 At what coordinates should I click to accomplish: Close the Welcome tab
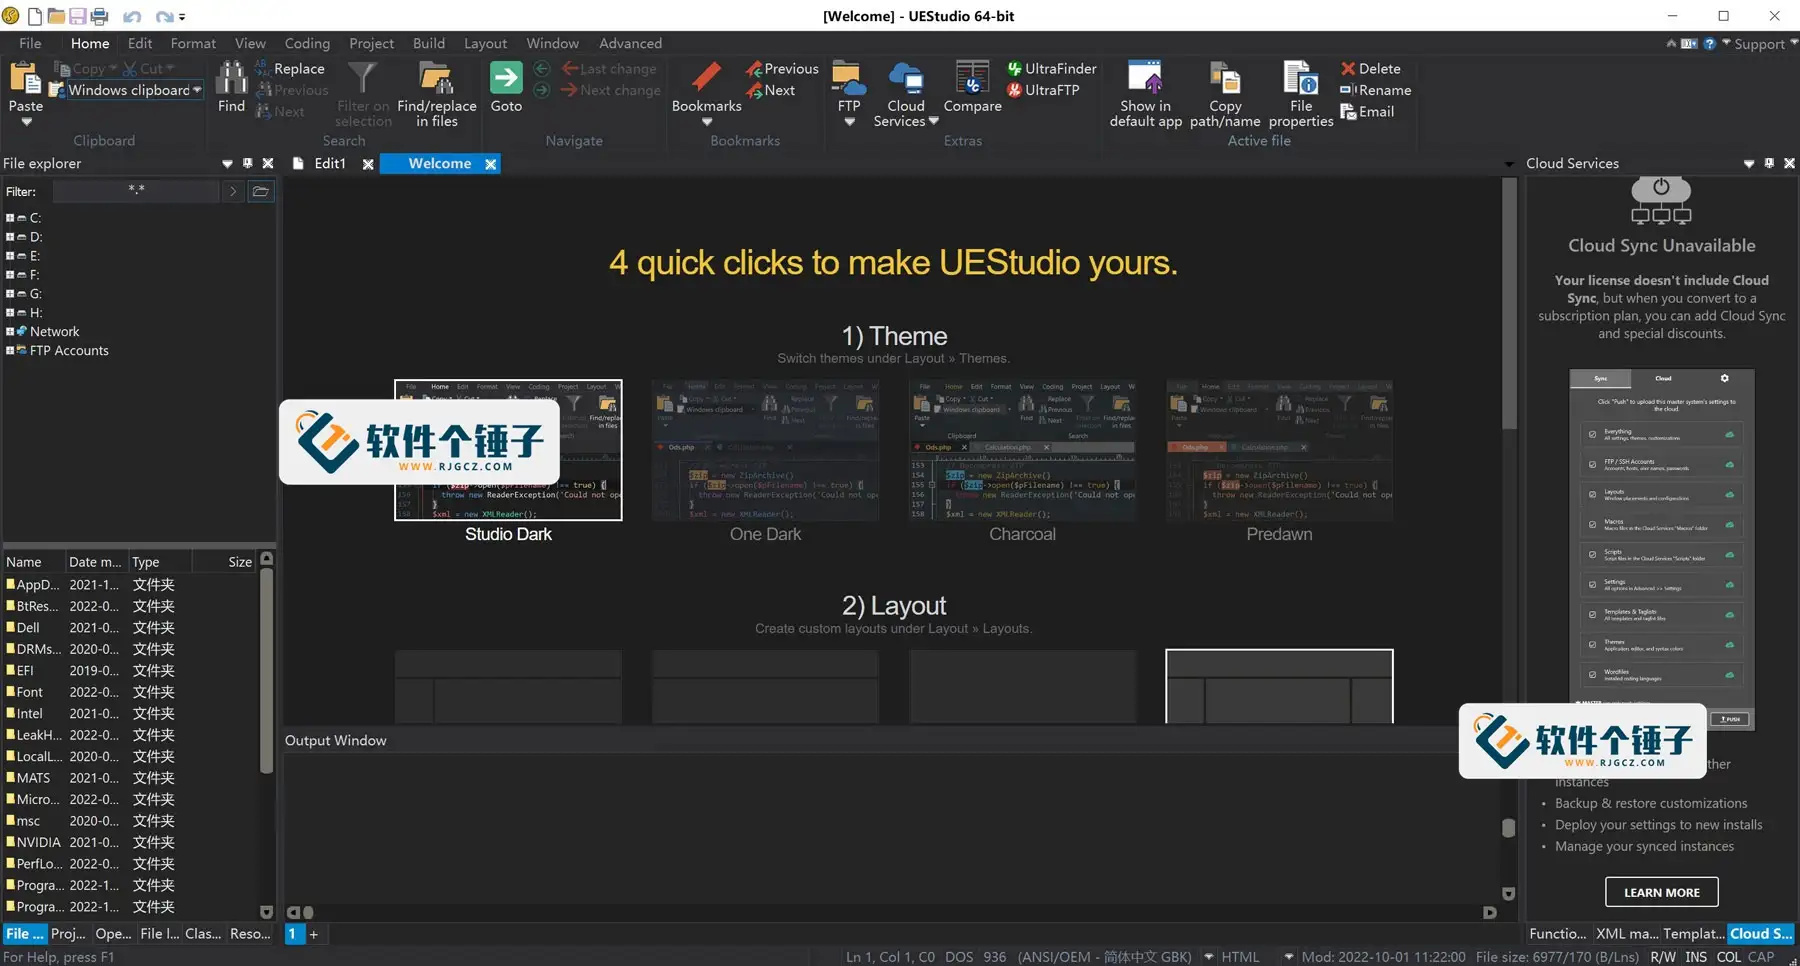[x=491, y=164]
